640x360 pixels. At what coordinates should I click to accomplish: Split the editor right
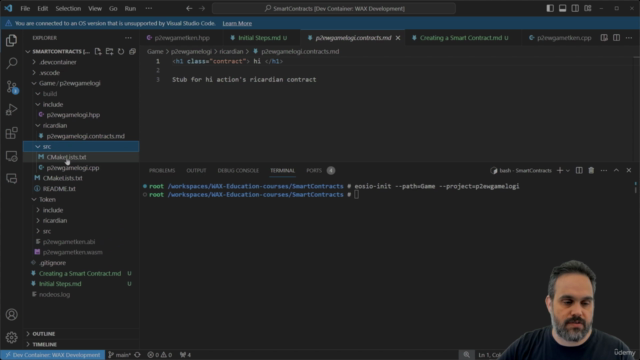[x=616, y=38]
